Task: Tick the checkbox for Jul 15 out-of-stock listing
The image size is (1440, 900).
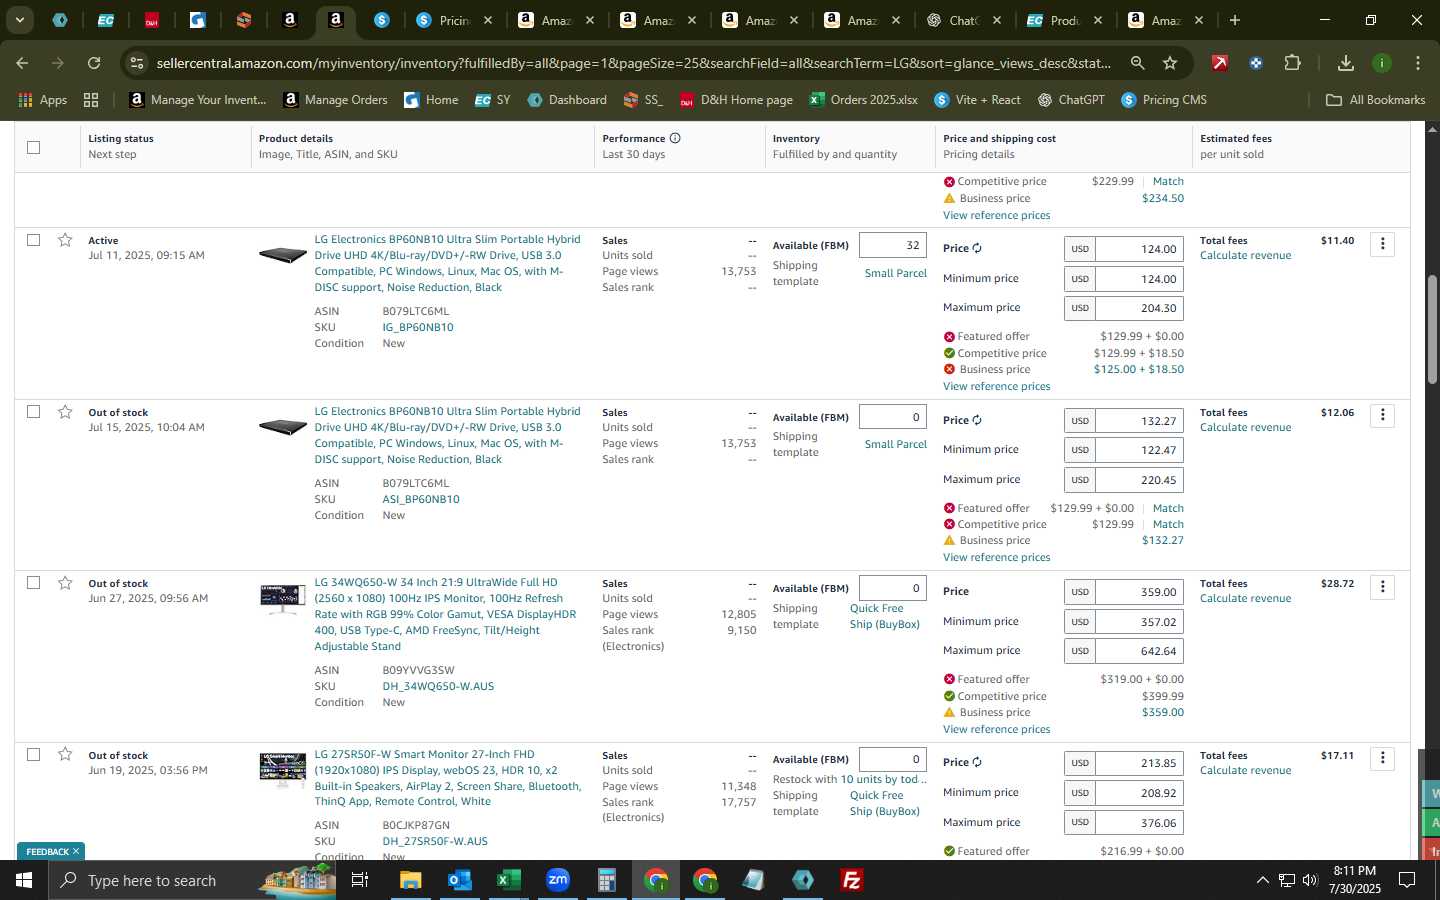Action: [x=33, y=412]
